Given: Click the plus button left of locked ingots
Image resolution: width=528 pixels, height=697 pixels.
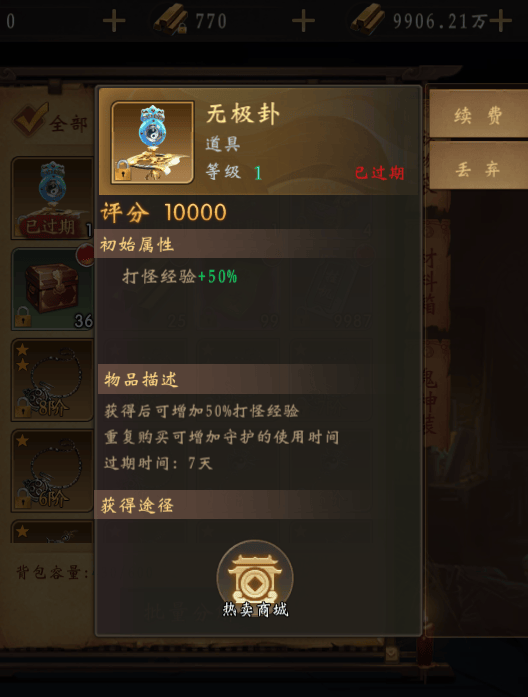Looking at the screenshot, I should [x=114, y=20].
